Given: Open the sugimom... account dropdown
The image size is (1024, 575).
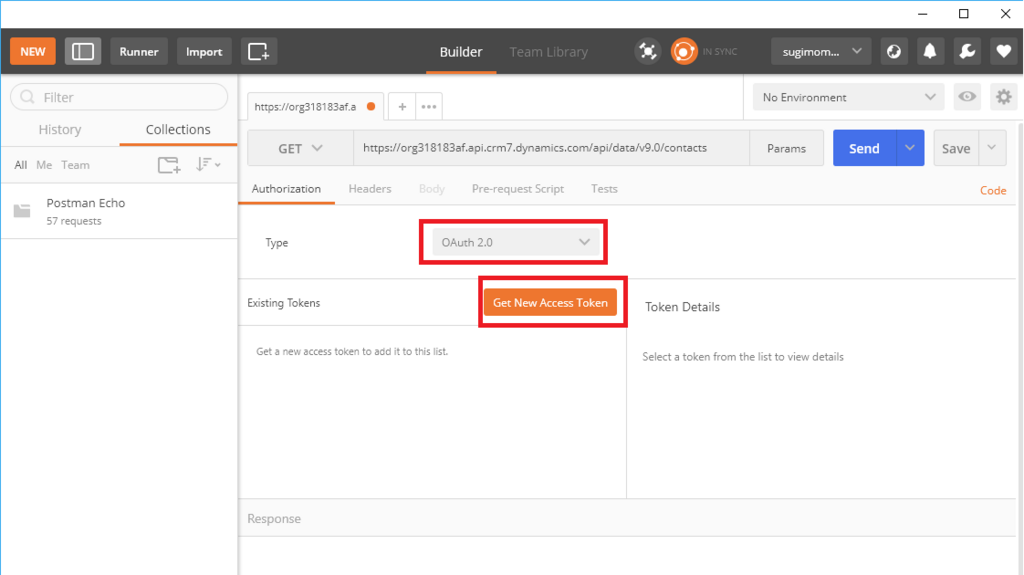Looking at the screenshot, I should [821, 52].
